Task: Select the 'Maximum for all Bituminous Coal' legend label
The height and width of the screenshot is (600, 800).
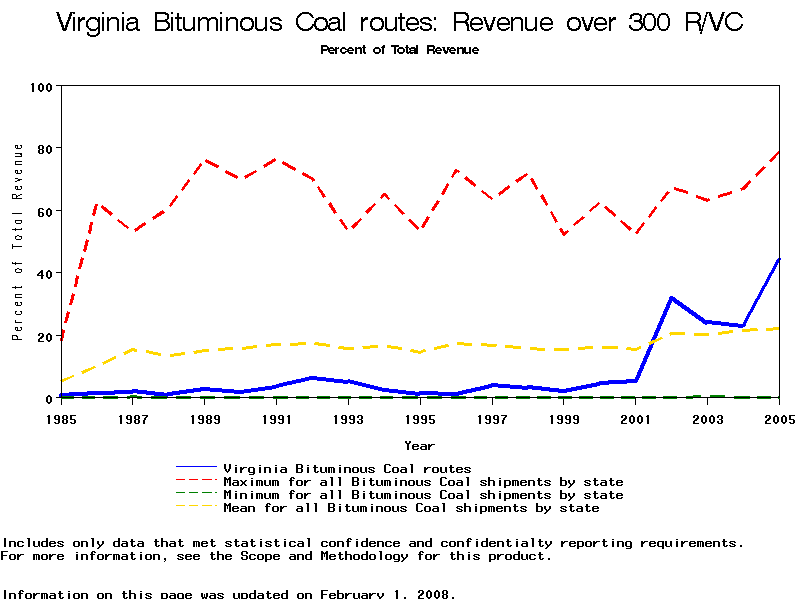Action: [x=423, y=482]
